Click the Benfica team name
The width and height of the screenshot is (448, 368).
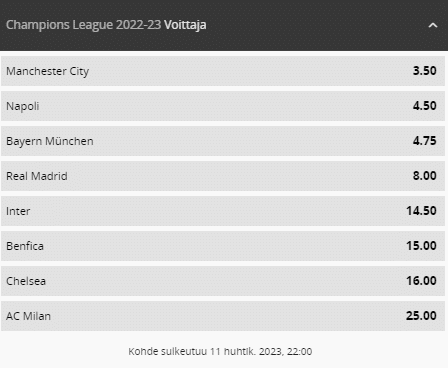[x=25, y=246]
